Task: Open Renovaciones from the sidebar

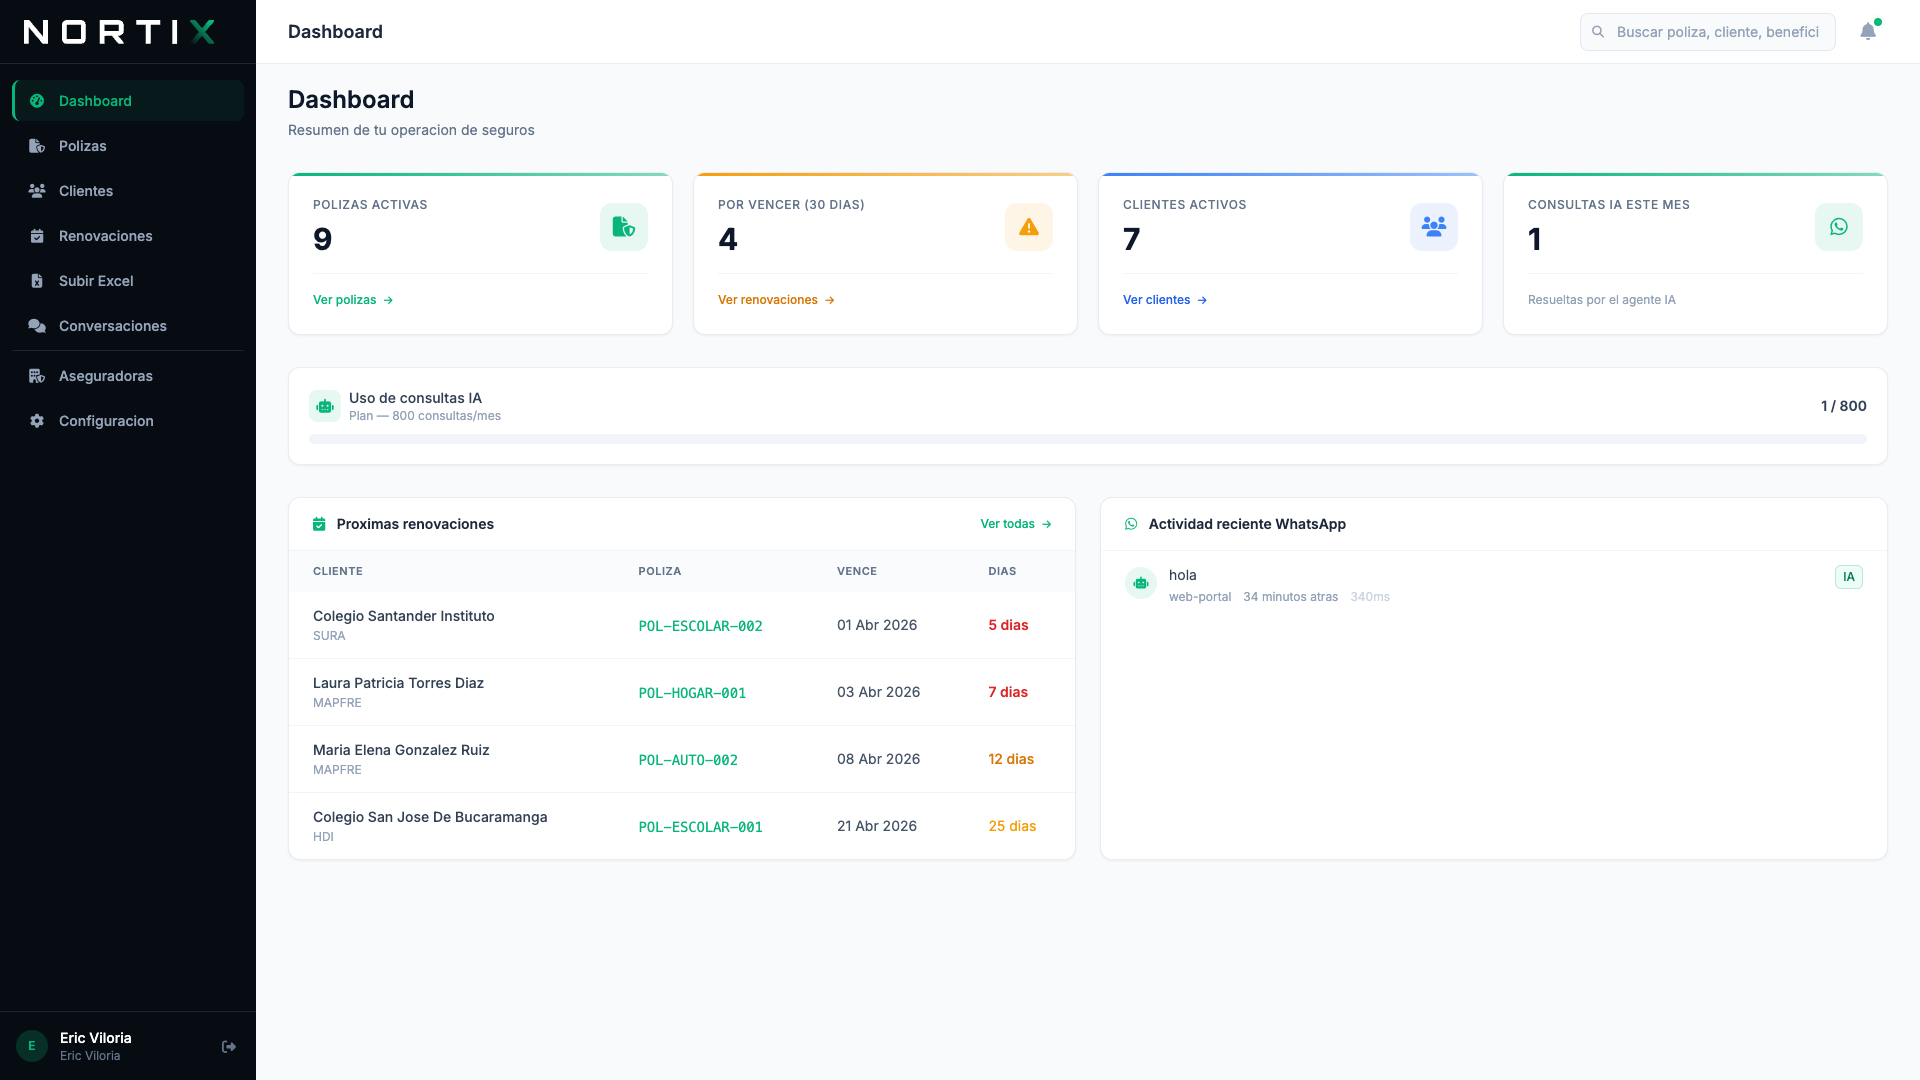Action: (105, 235)
